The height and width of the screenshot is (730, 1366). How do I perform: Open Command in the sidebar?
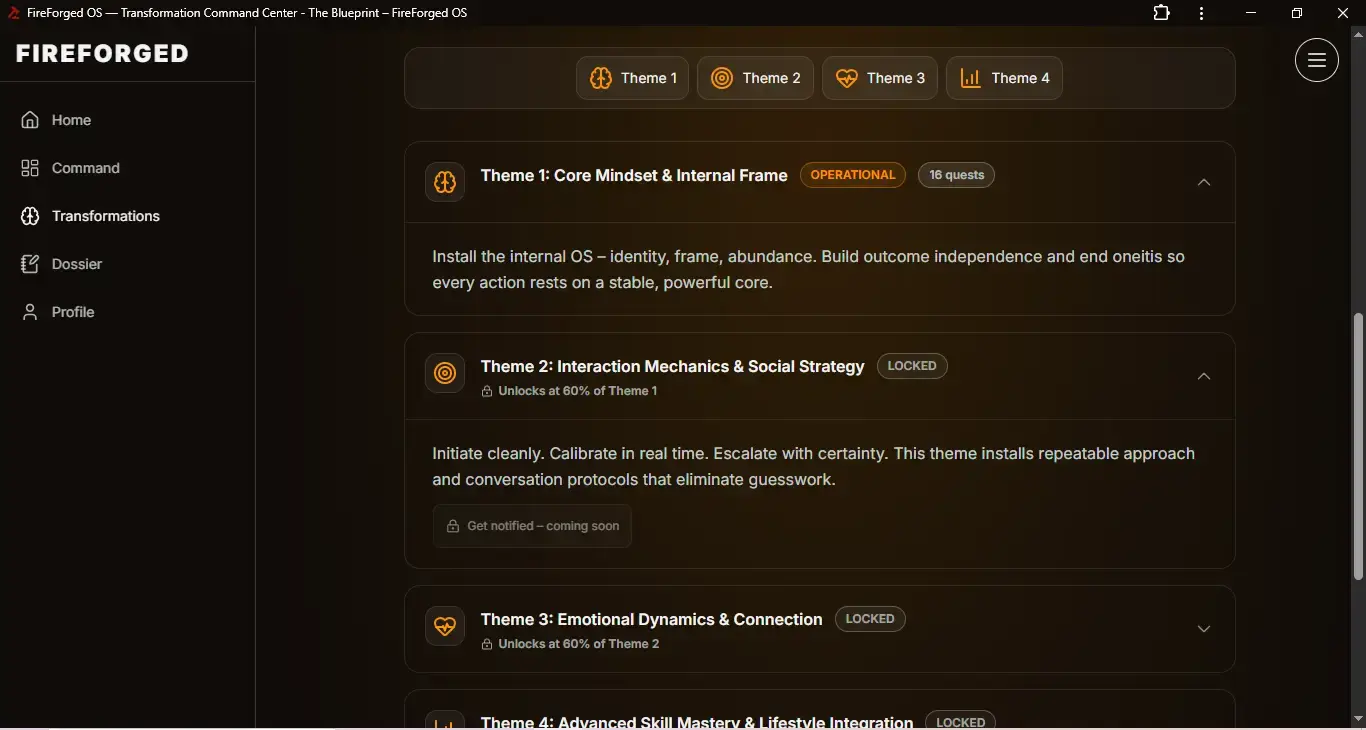coord(85,168)
